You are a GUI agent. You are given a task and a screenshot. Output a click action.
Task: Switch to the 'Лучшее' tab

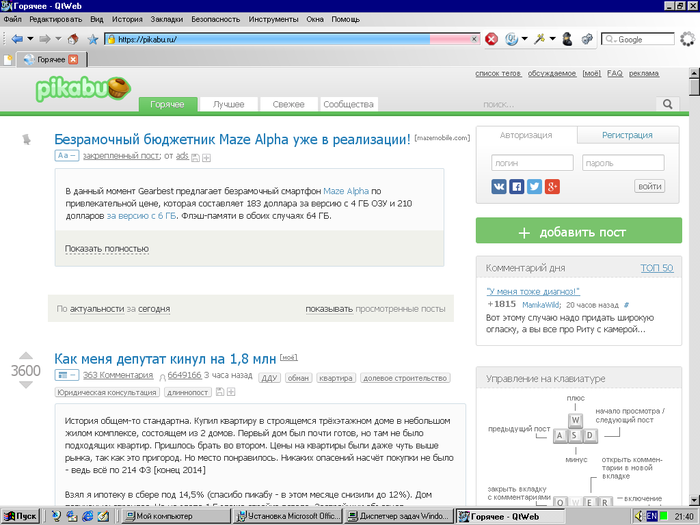coord(228,104)
